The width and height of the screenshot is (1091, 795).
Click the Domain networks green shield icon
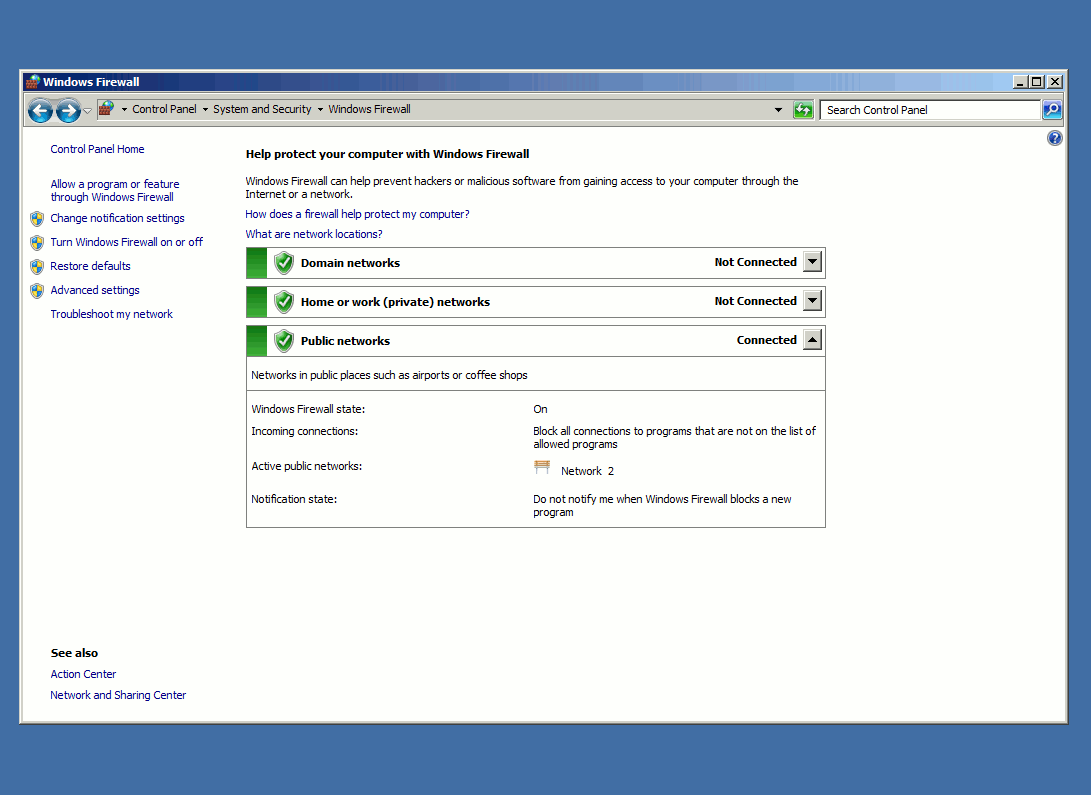point(283,263)
